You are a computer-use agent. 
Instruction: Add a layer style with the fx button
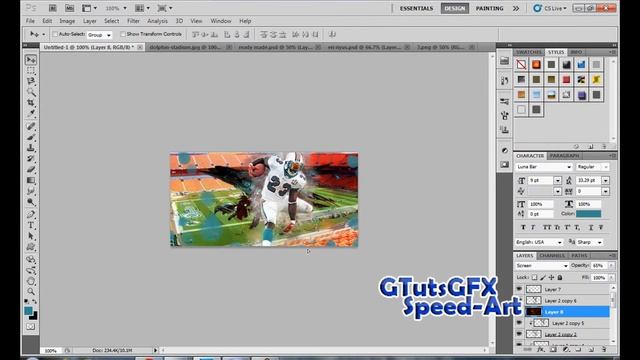(x=540, y=349)
